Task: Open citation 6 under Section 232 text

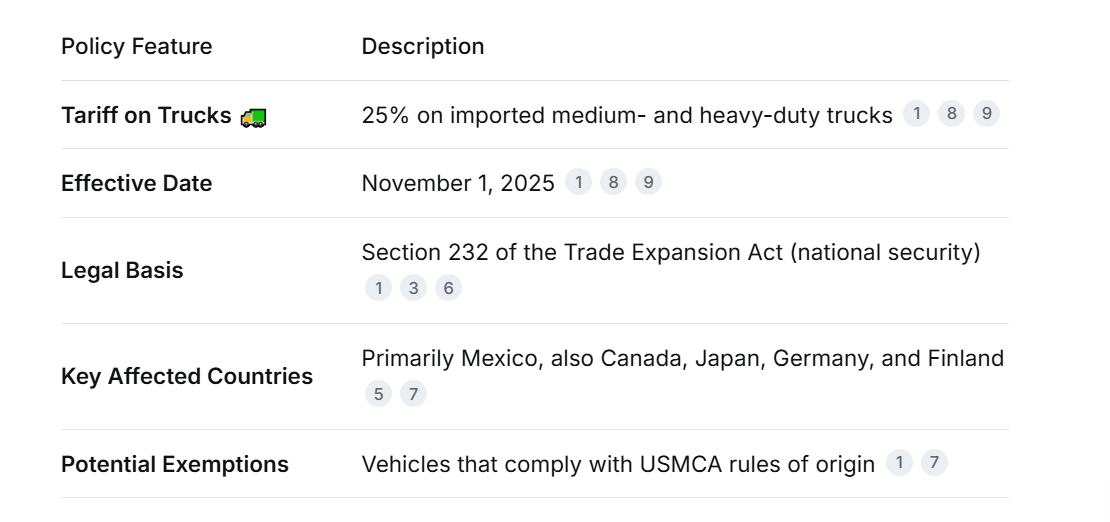Action: tap(448, 288)
